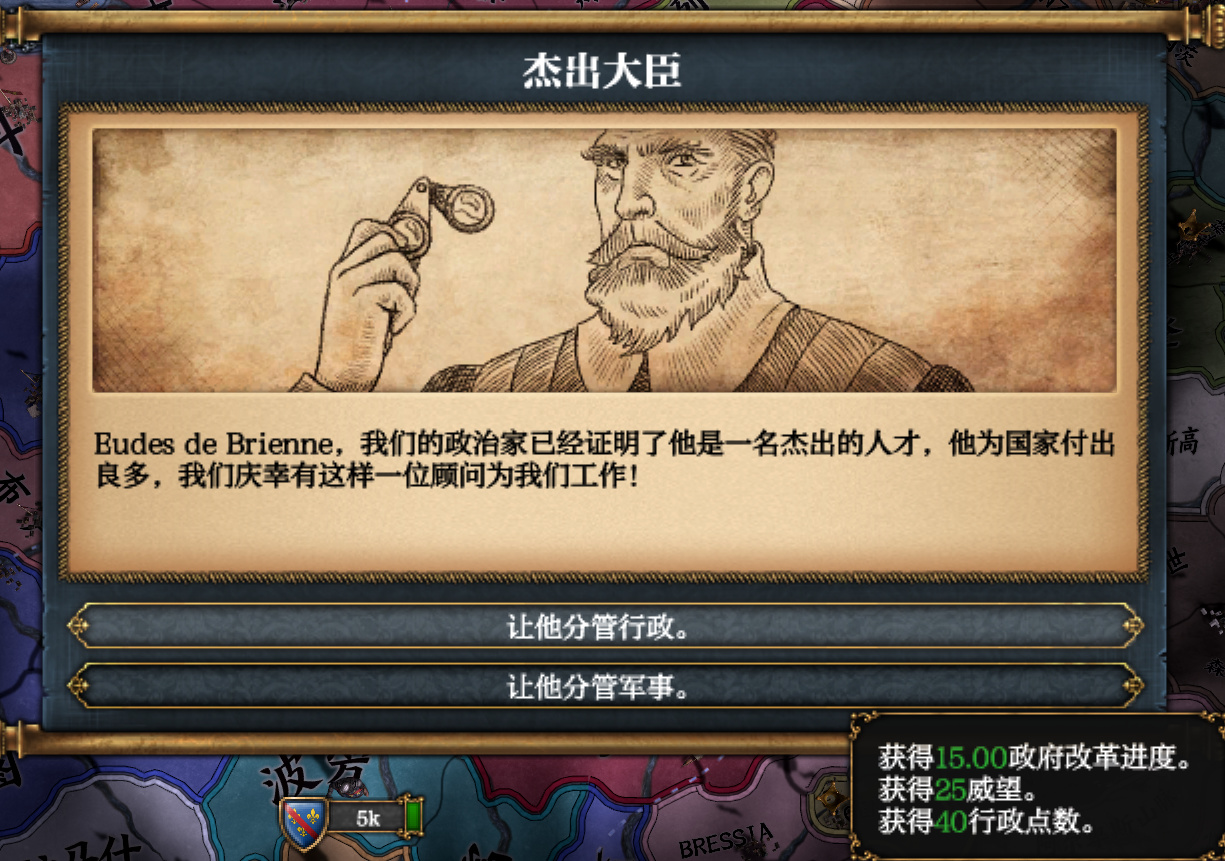This screenshot has width=1225, height=861.
Task: Click right ornament of 让他分管行政 option
Action: tap(1133, 626)
